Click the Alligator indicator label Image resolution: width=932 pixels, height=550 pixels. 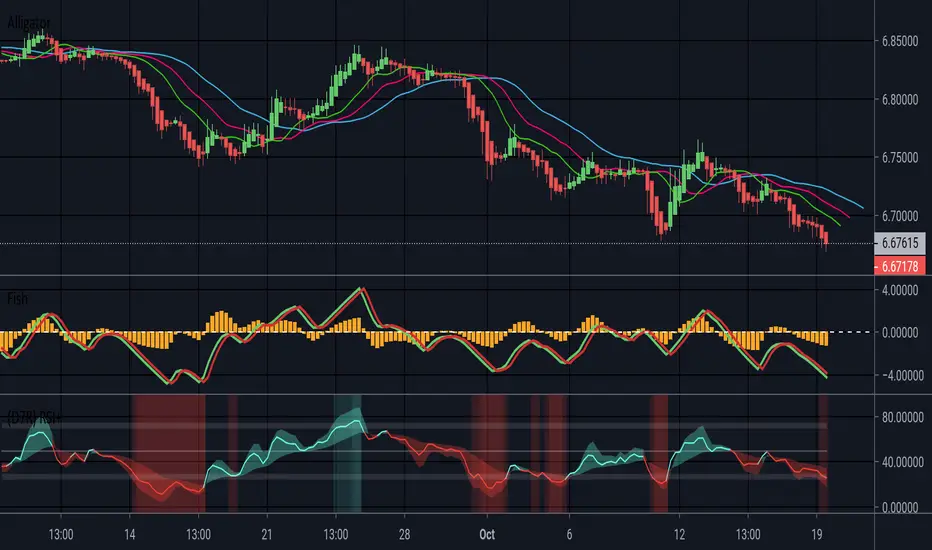click(29, 23)
